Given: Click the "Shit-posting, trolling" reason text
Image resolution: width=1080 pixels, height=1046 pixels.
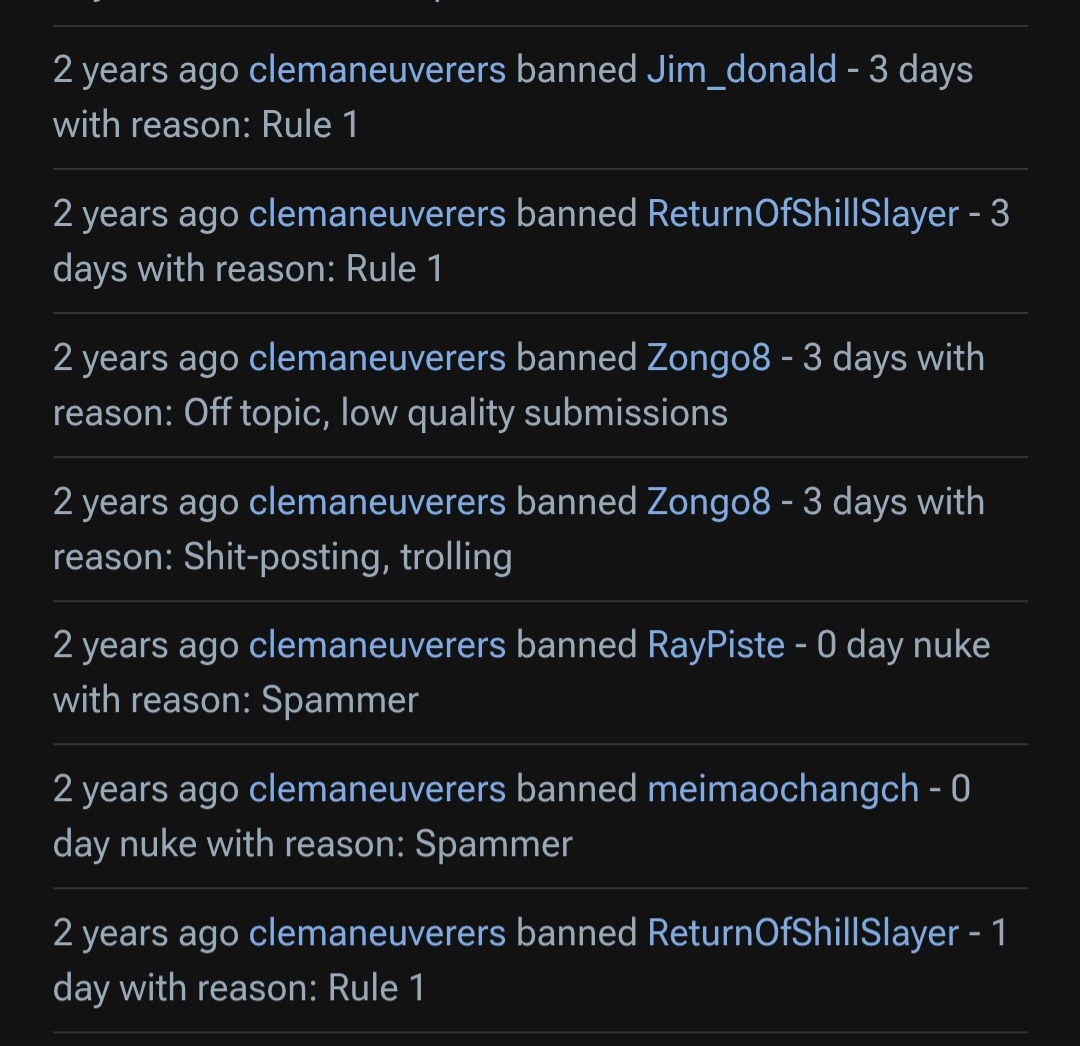Looking at the screenshot, I should click(347, 557).
